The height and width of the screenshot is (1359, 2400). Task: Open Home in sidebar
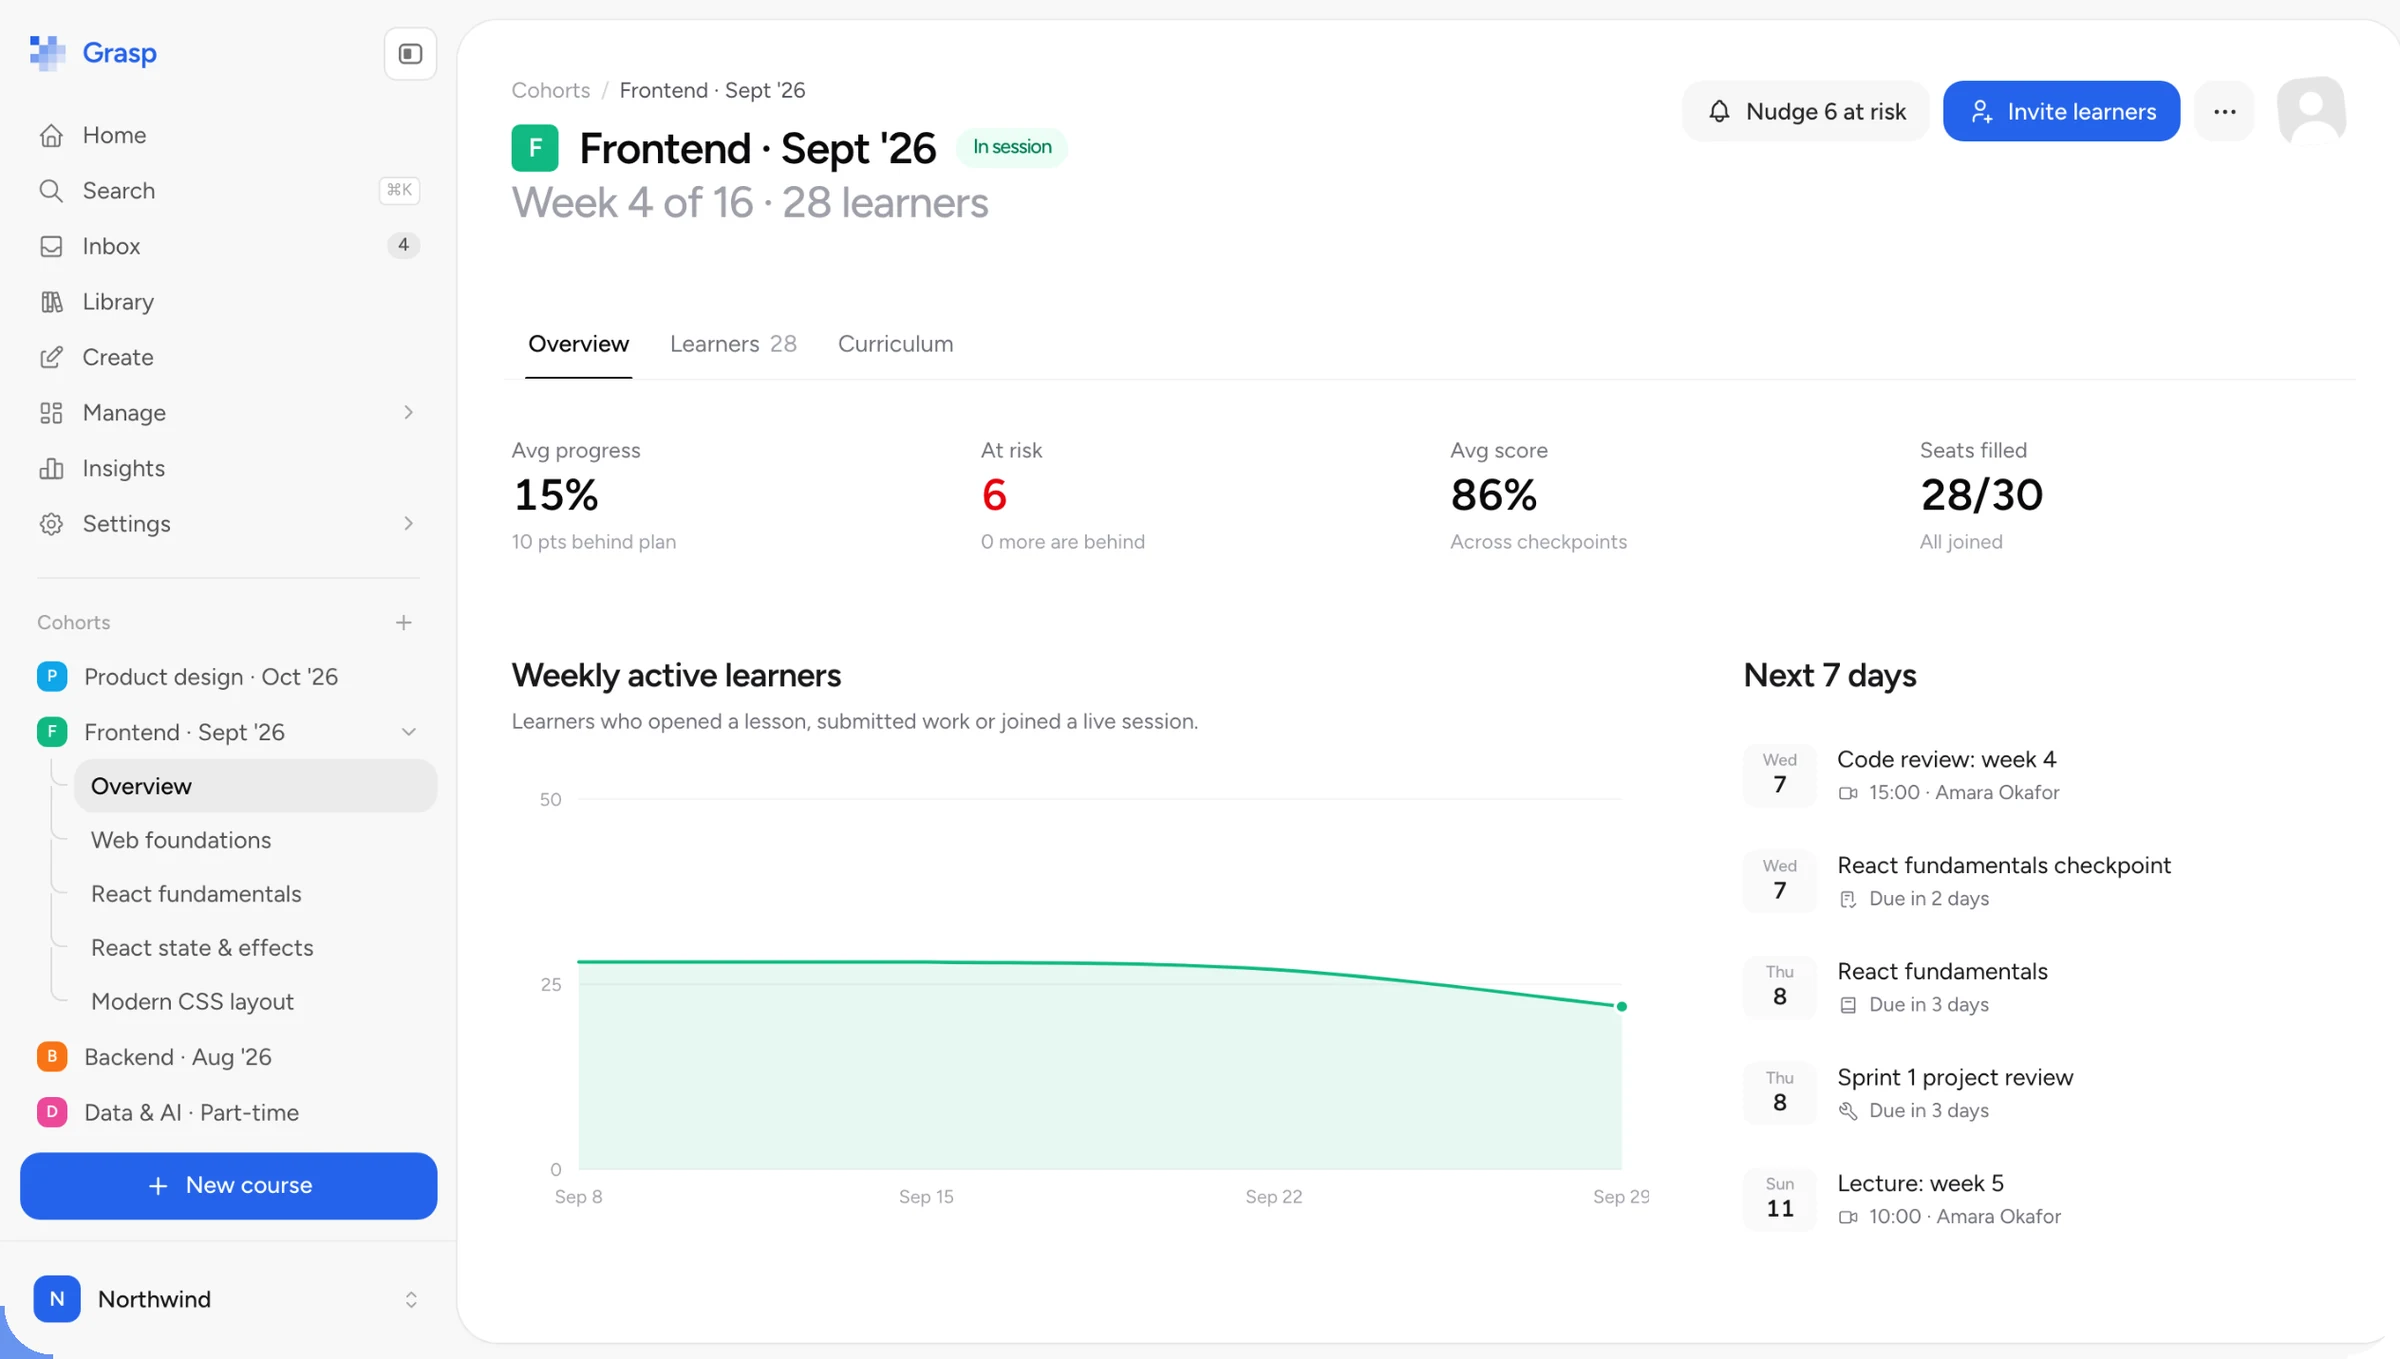pos(228,135)
